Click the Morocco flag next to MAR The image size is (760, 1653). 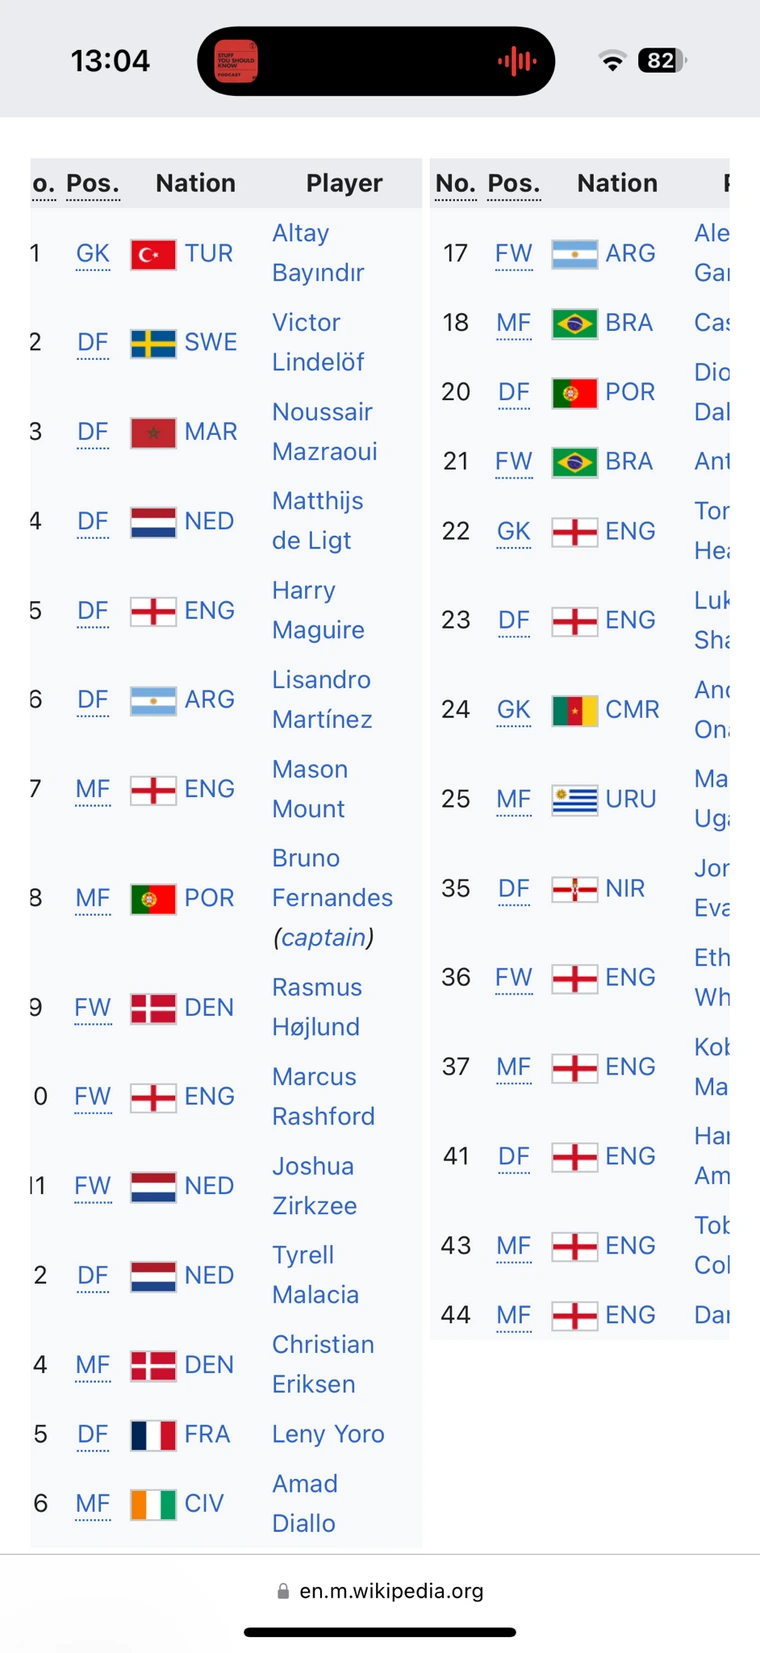[153, 432]
